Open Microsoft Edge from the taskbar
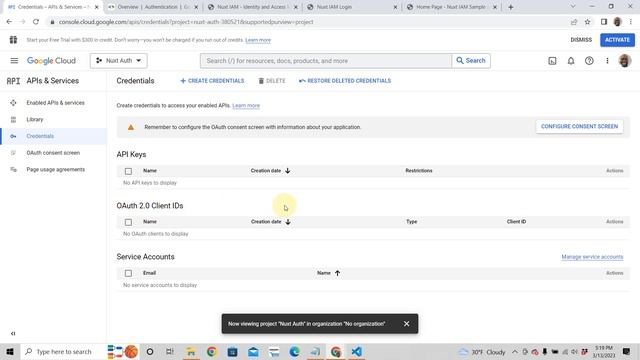The width and height of the screenshot is (640, 360). [294, 351]
